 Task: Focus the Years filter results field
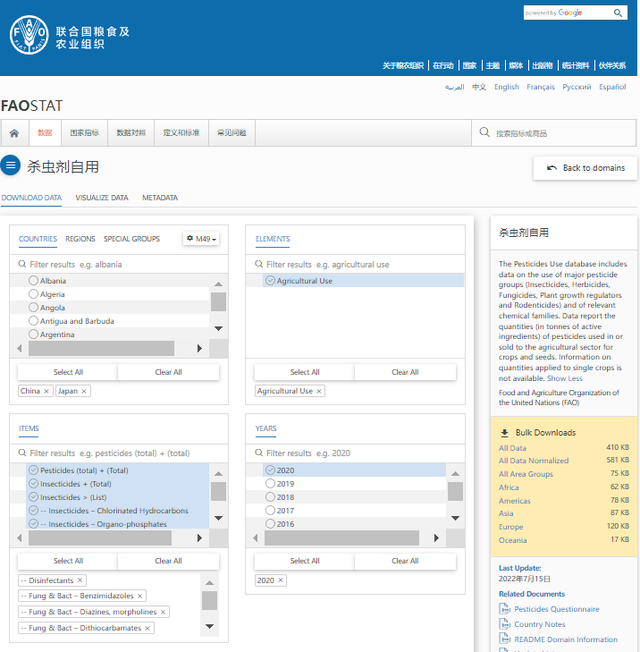[x=356, y=453]
